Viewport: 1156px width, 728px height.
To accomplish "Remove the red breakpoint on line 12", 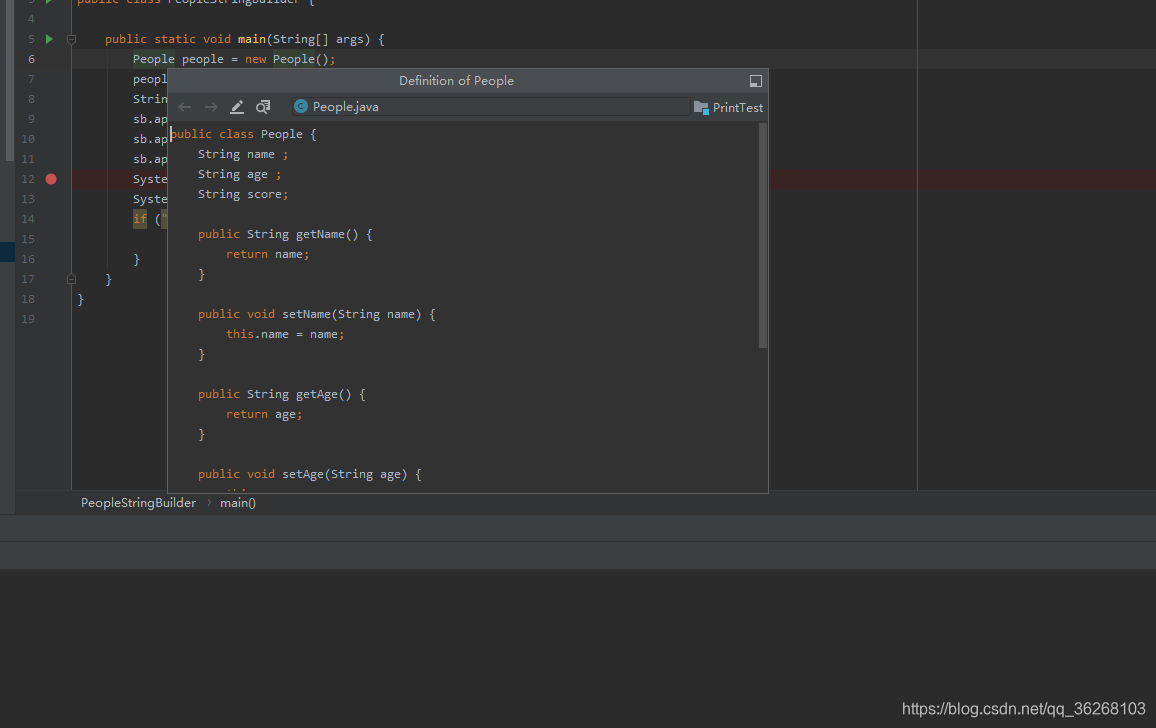I will [51, 179].
